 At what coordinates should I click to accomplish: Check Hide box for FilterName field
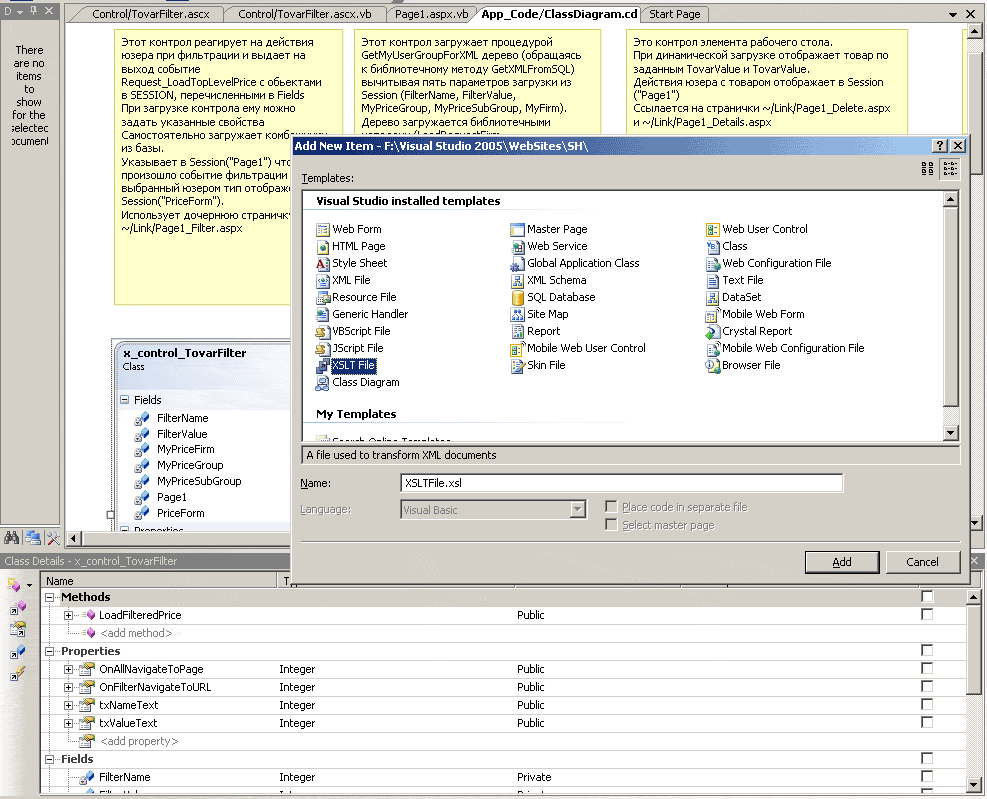pyautogui.click(x=927, y=776)
